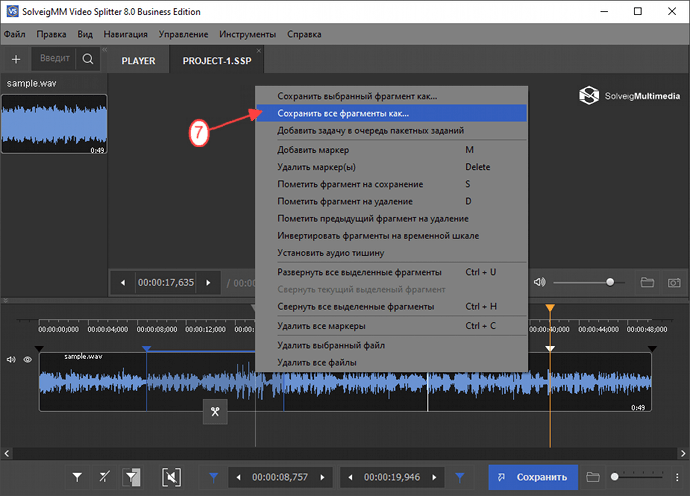Choose Пометить фрагмент на сохранение
The height and width of the screenshot is (496, 690).
click(391, 184)
